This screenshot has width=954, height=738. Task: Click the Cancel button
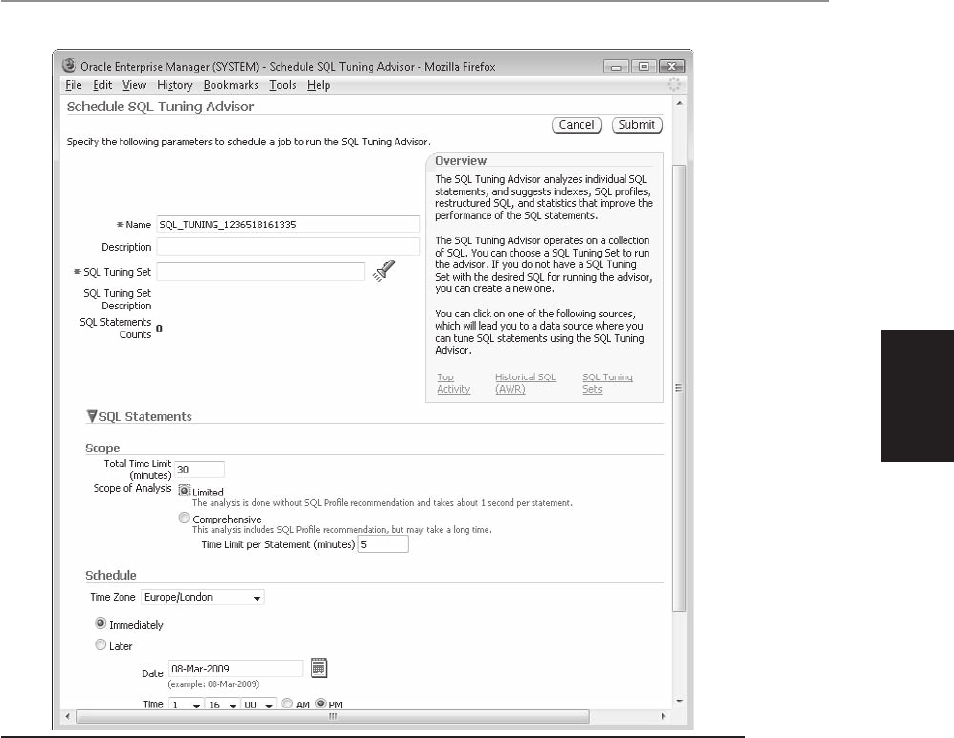[577, 125]
